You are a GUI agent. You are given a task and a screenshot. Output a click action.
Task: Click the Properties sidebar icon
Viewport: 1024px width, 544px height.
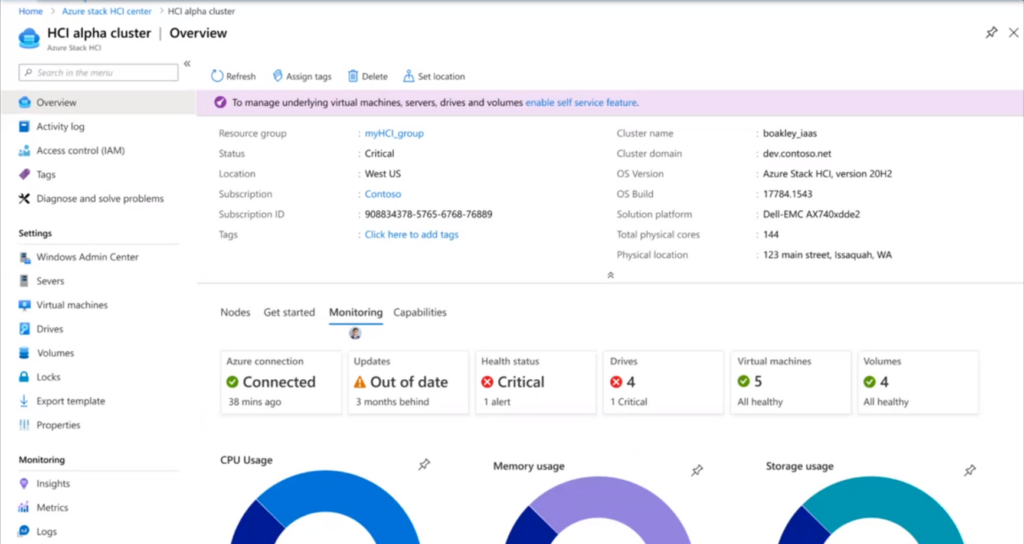coord(24,425)
